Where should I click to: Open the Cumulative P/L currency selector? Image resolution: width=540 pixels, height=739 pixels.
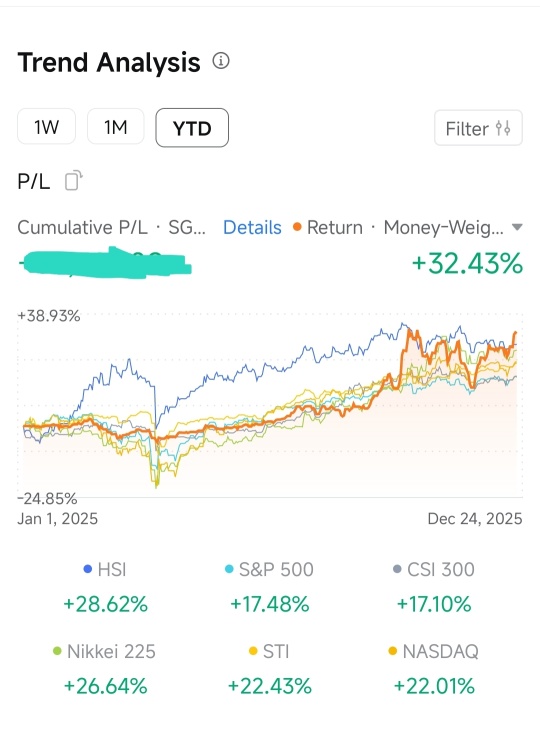pos(187,228)
